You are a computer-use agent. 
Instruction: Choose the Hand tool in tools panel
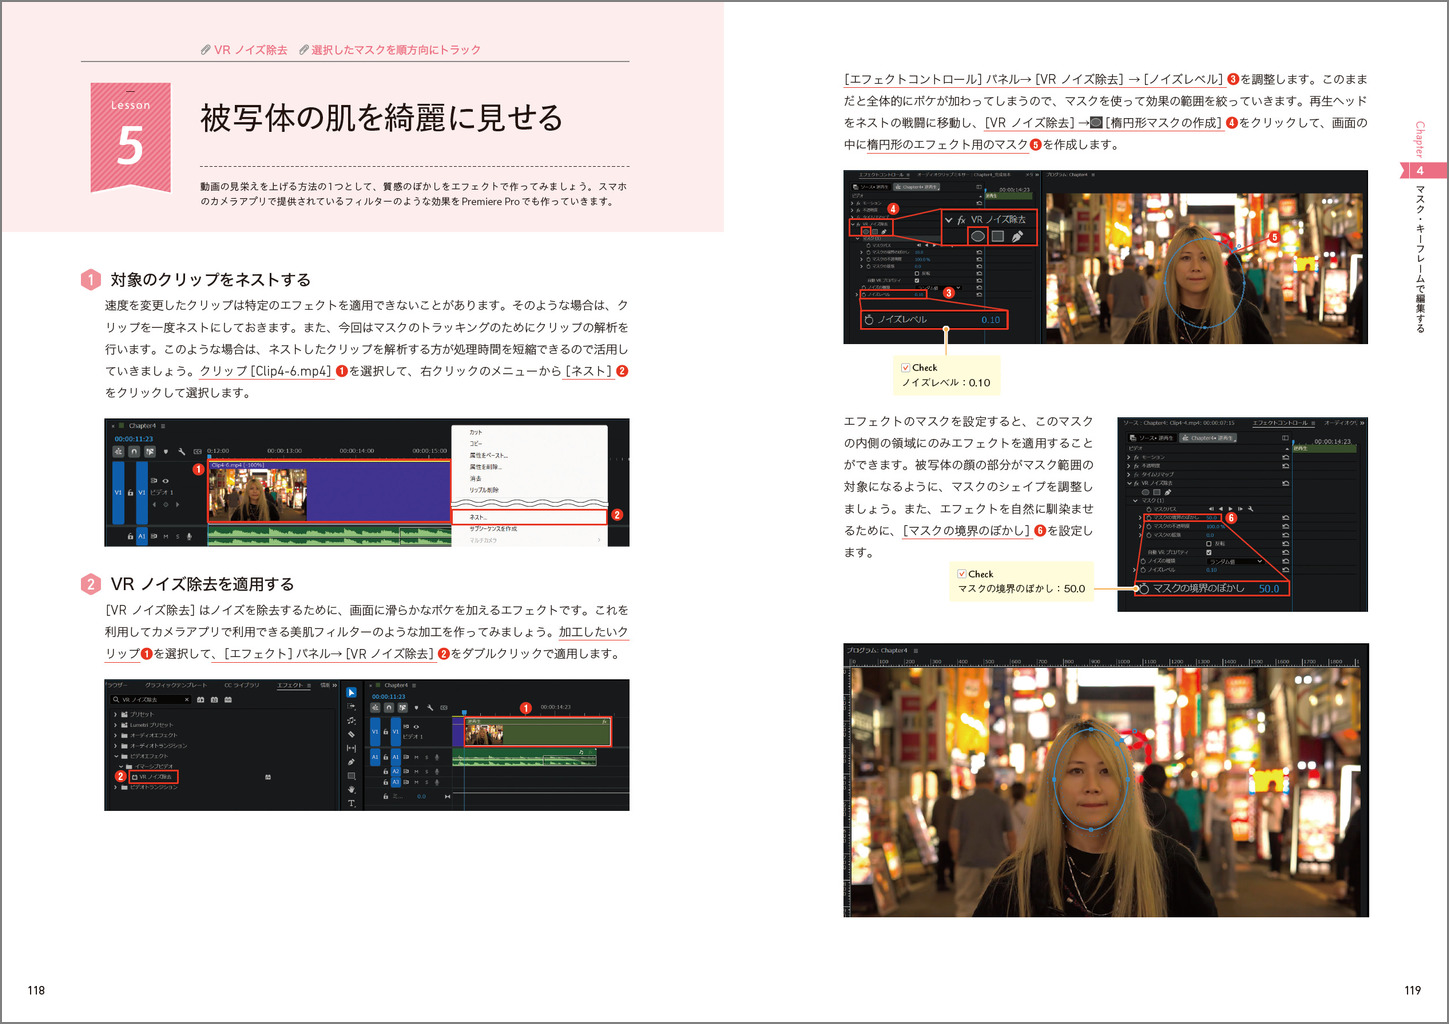click(351, 789)
